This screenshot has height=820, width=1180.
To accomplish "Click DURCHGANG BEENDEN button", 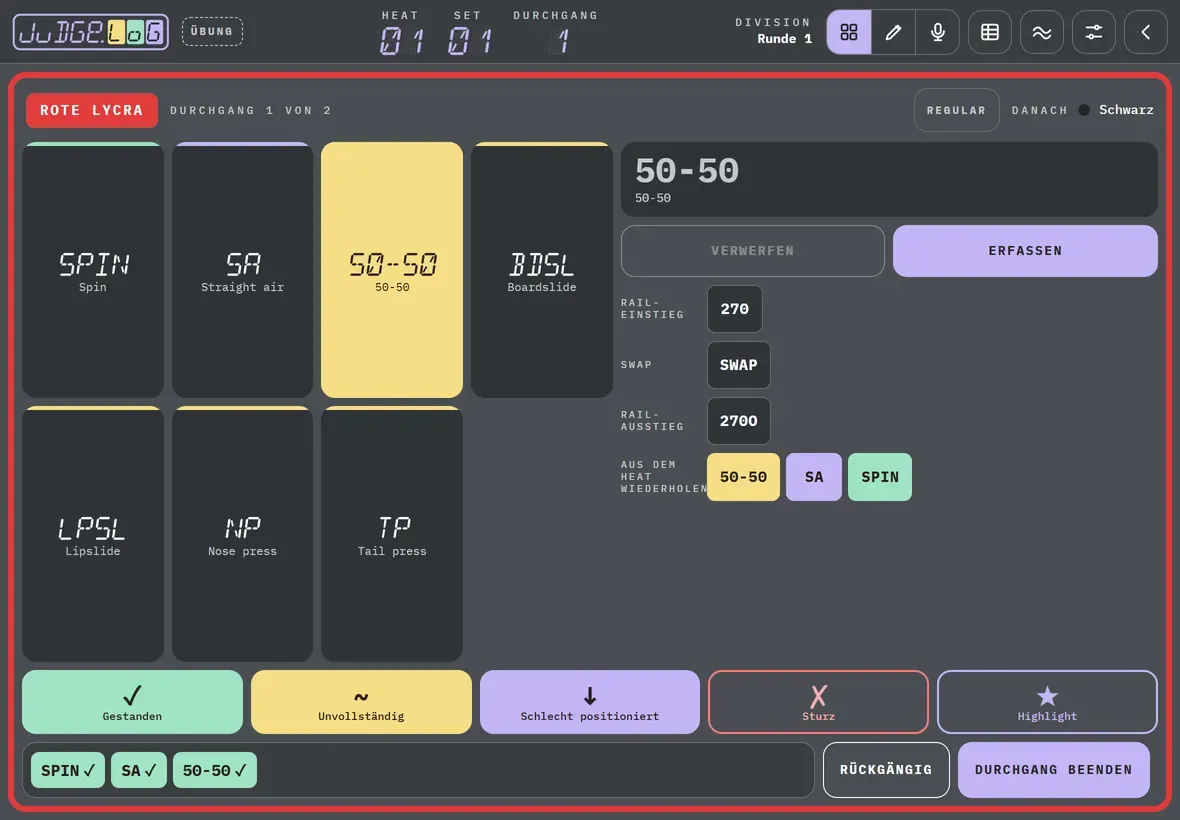I will pyautogui.click(x=1054, y=770).
